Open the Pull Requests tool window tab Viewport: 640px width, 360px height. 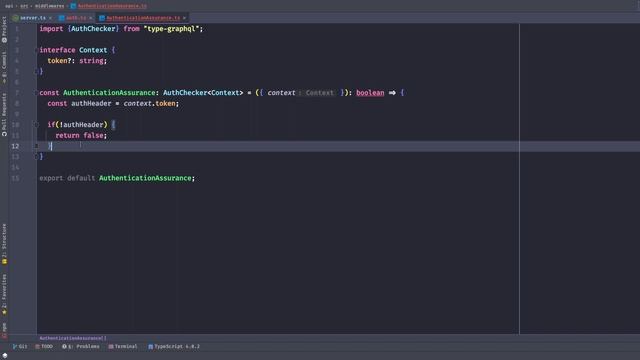point(4,114)
